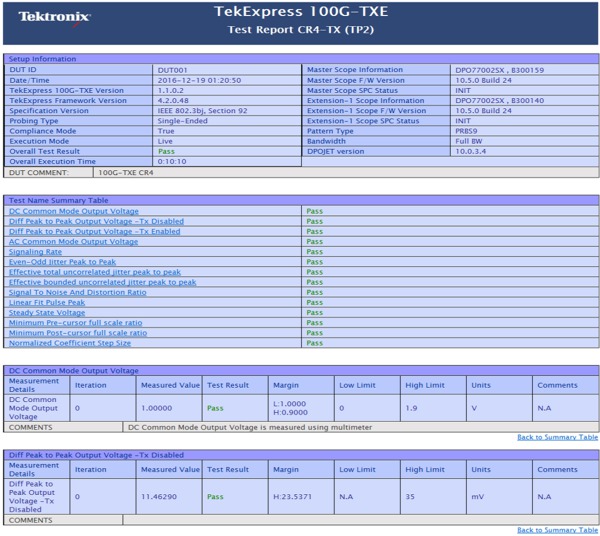This screenshot has width=600, height=536.
Task: Click Back to Summary Table under DC Common Mode table
Action: click(x=557, y=437)
